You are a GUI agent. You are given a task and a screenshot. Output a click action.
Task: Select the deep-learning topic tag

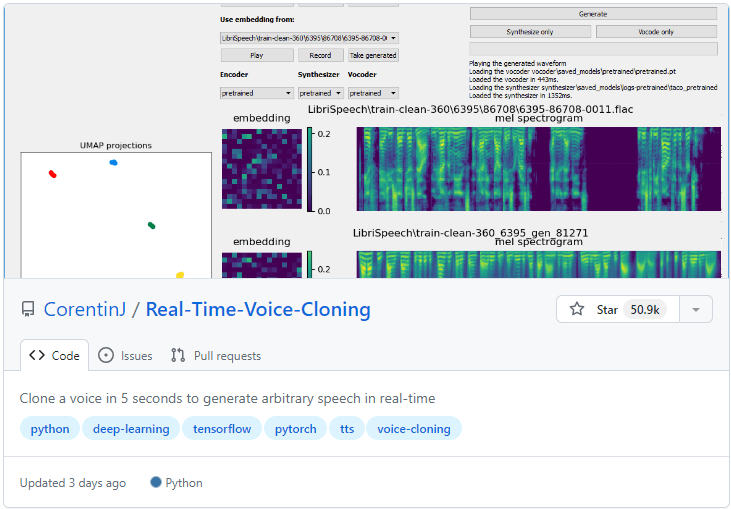pyautogui.click(x=131, y=428)
